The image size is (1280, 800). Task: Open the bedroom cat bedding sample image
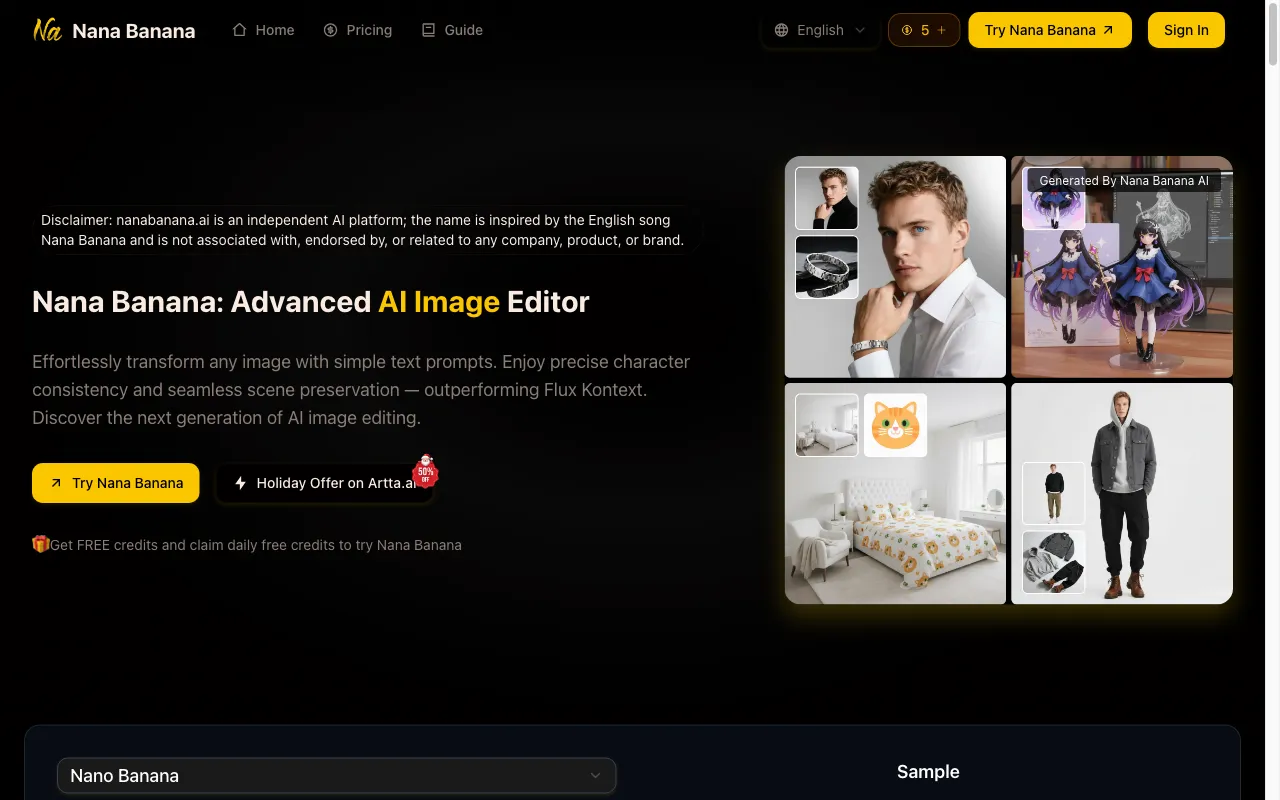point(895,494)
